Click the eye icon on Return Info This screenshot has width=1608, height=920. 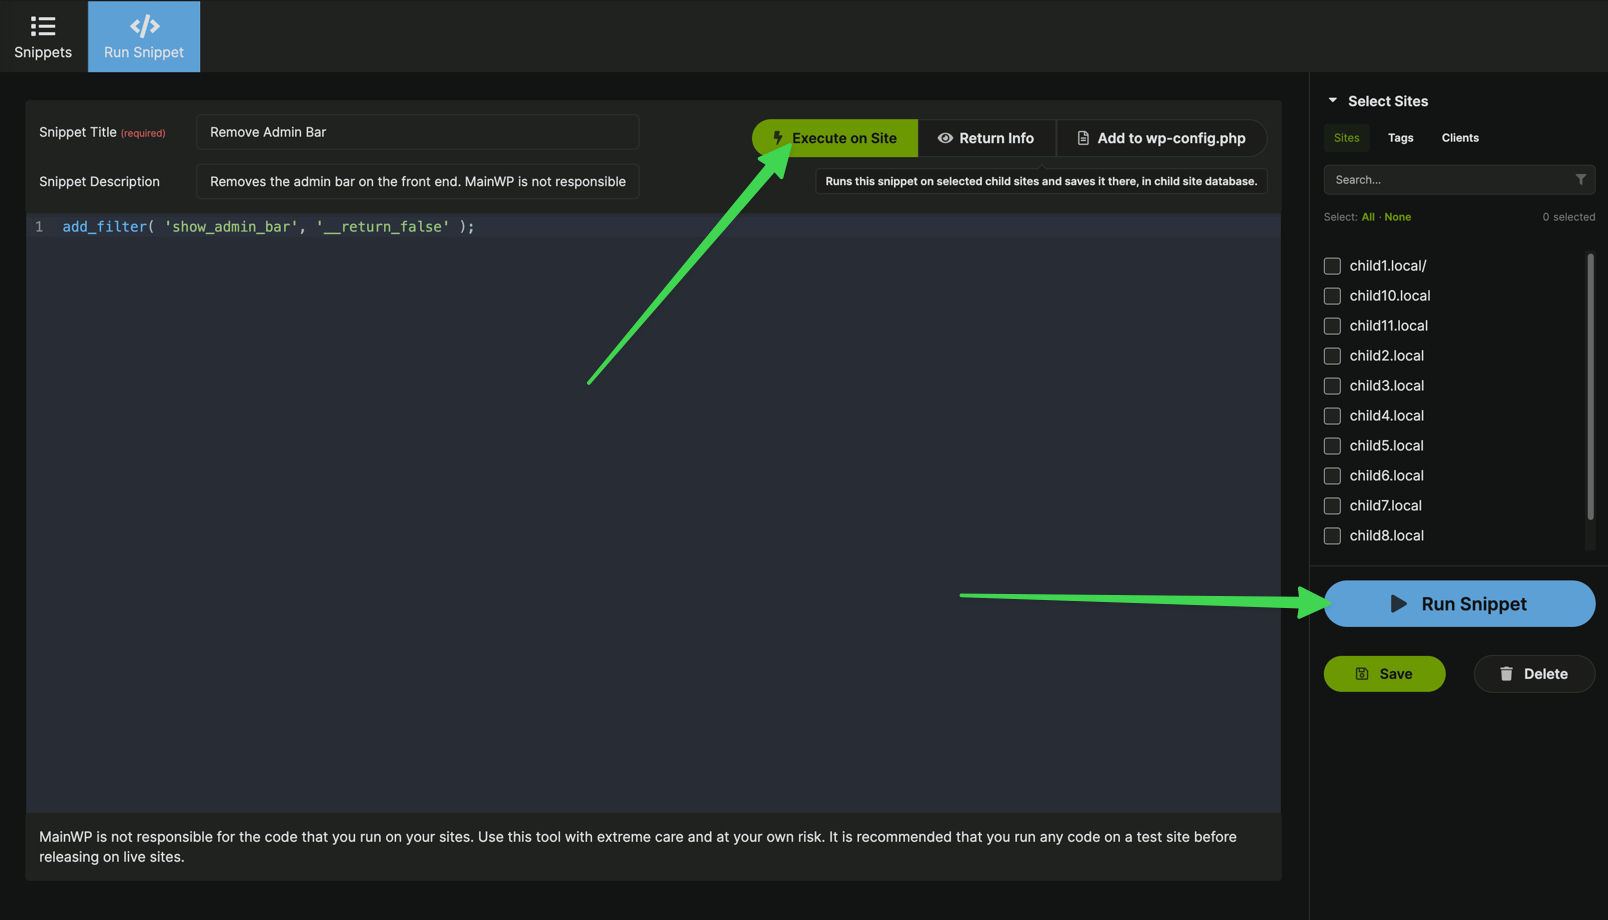945,138
